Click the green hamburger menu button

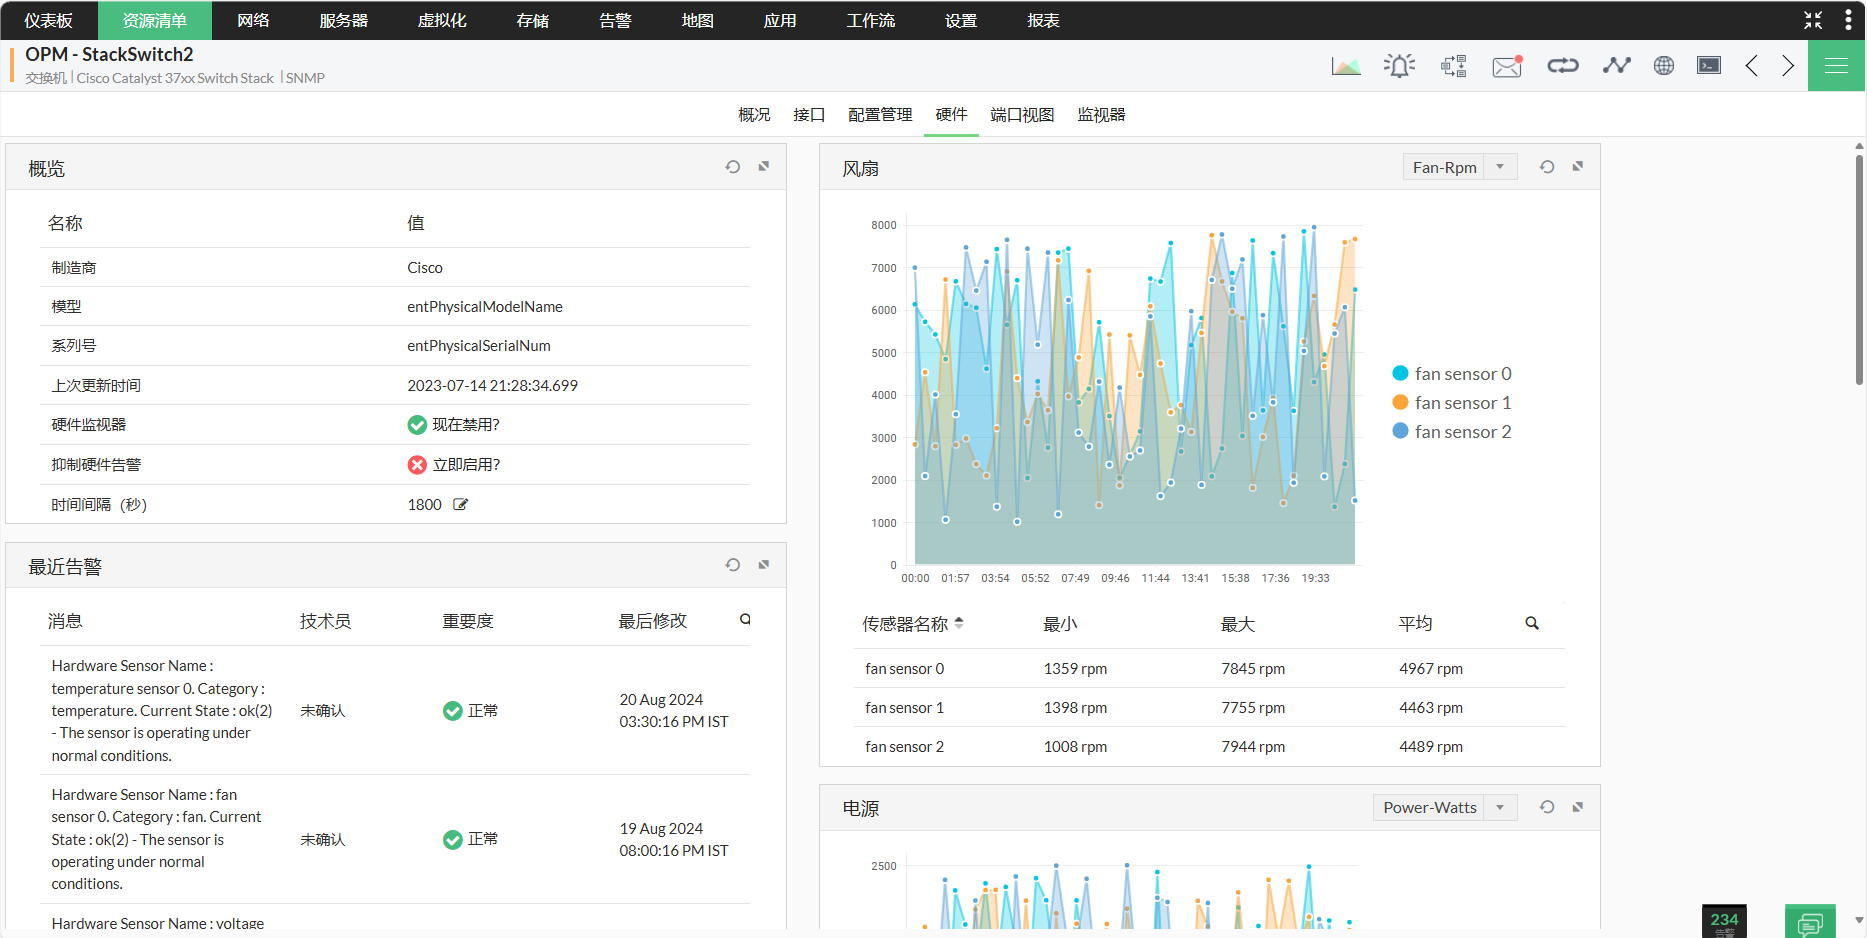click(x=1836, y=66)
